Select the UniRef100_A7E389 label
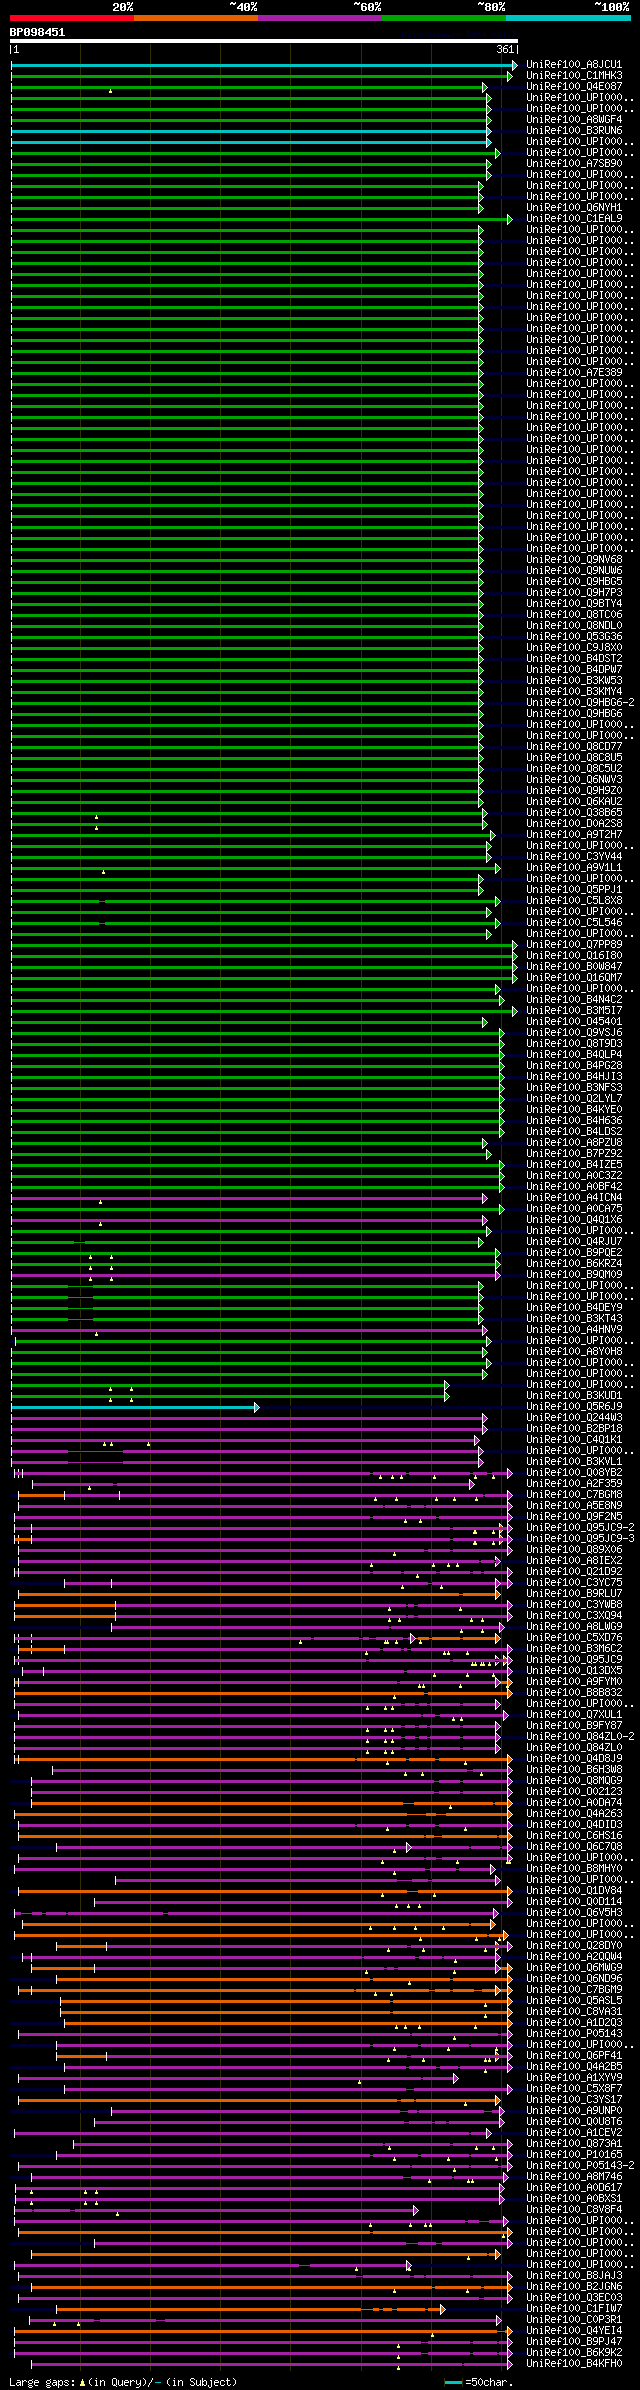 click(x=574, y=372)
